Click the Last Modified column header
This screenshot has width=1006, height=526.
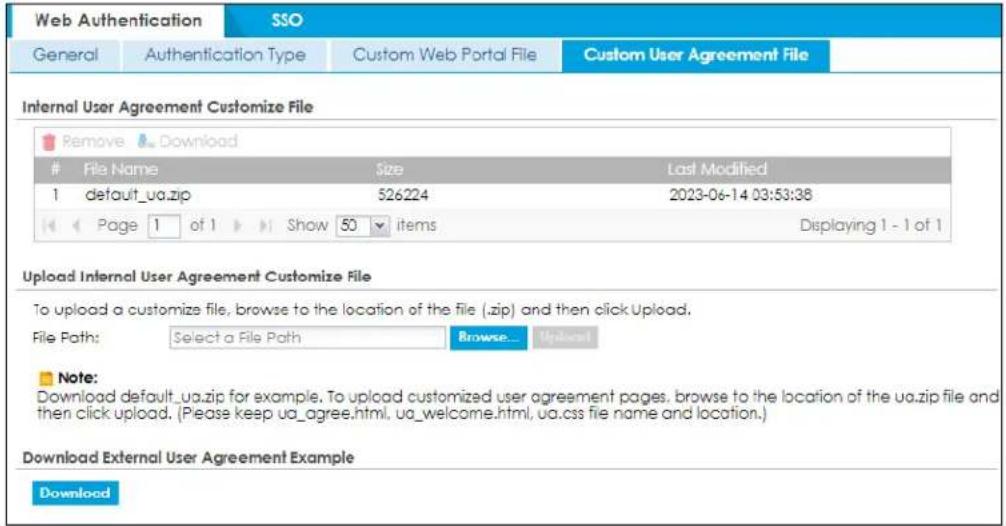coord(717,169)
